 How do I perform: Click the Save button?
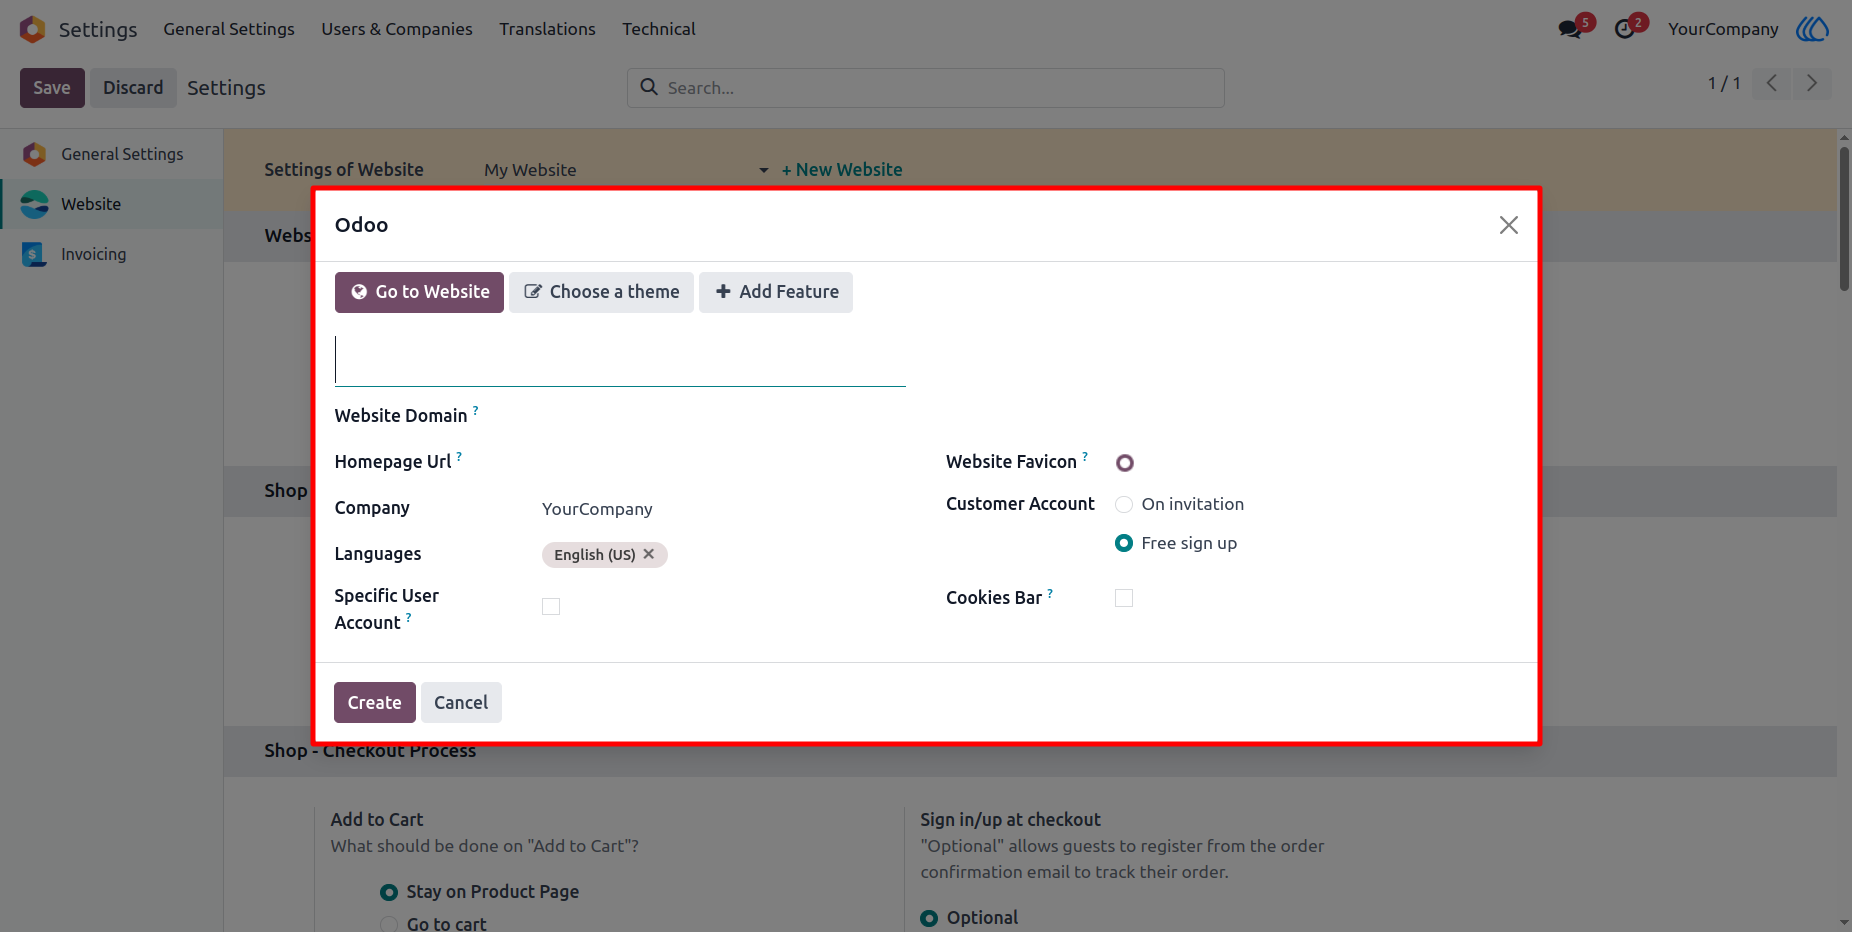pyautogui.click(x=52, y=88)
